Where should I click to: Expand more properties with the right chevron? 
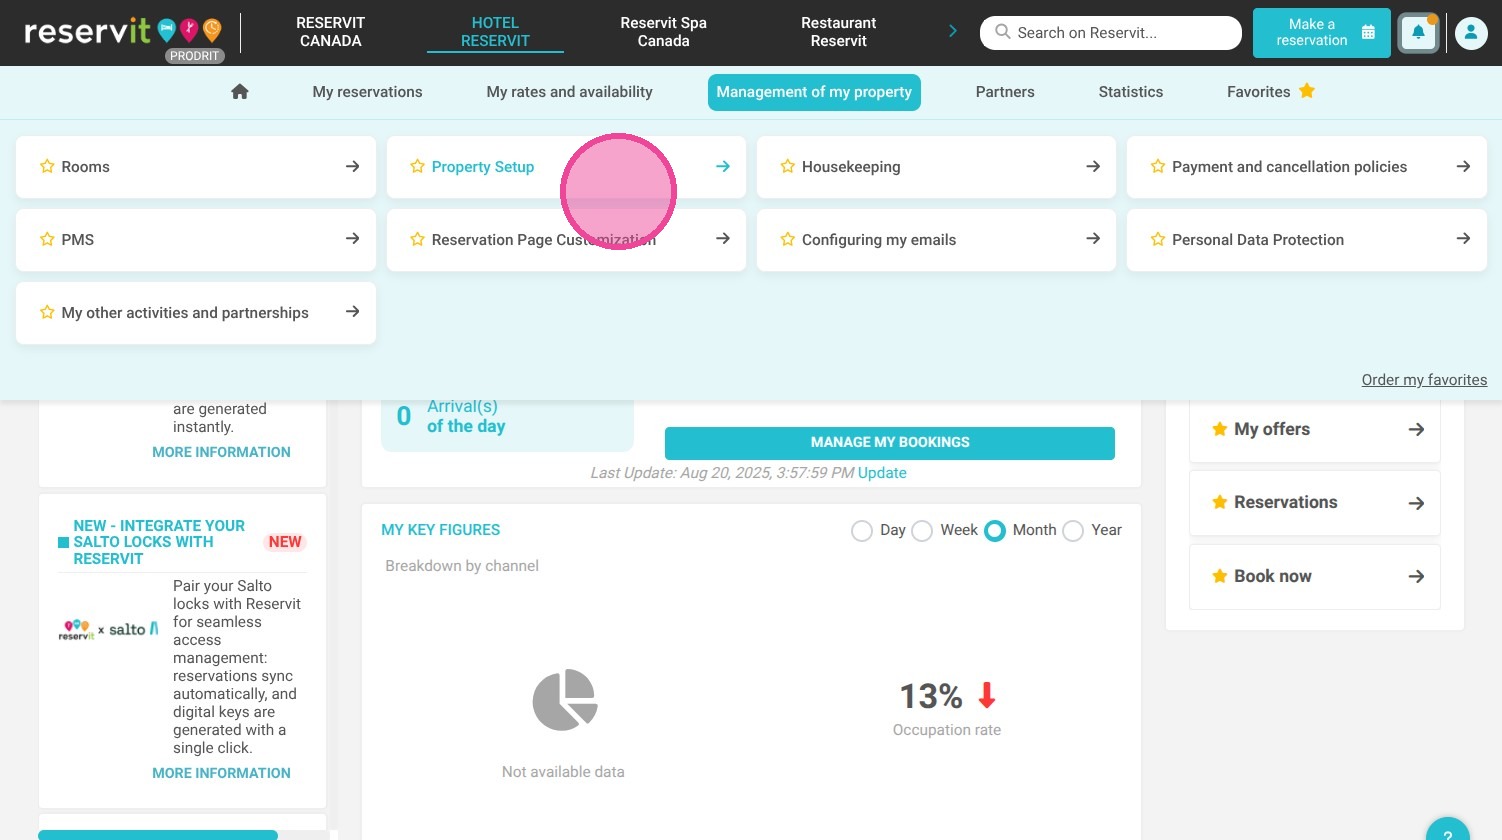click(x=952, y=32)
